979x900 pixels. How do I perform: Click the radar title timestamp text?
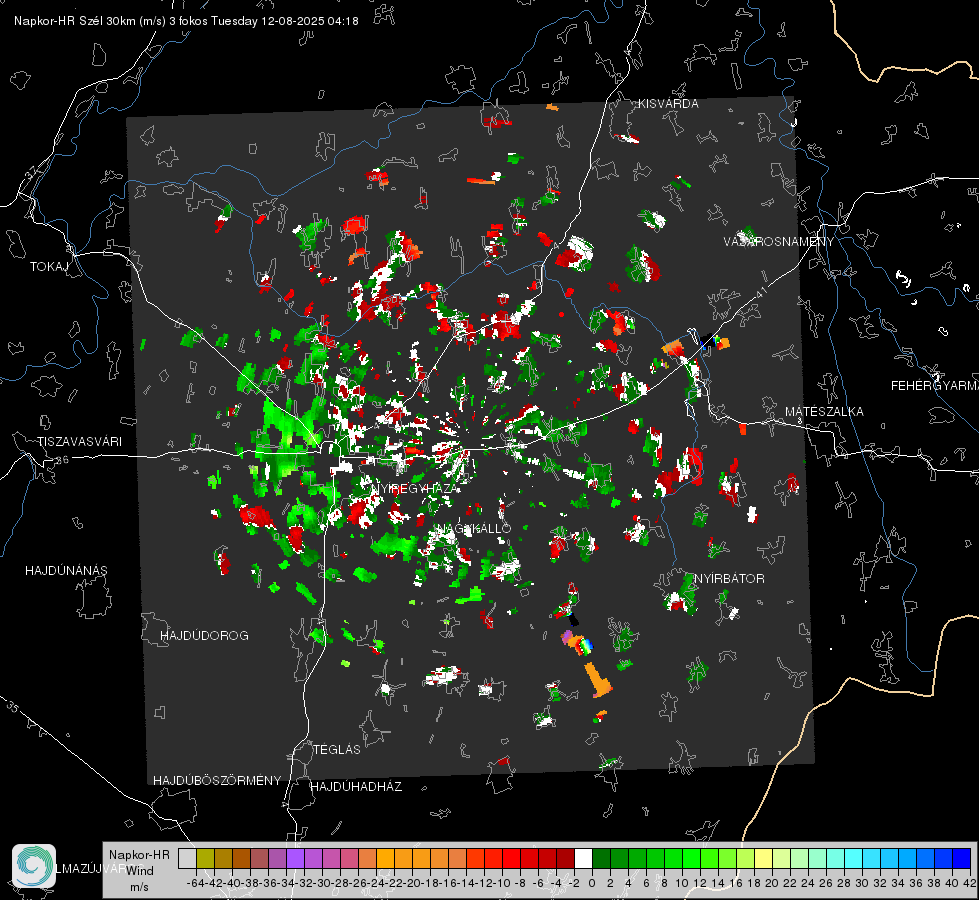point(186,21)
